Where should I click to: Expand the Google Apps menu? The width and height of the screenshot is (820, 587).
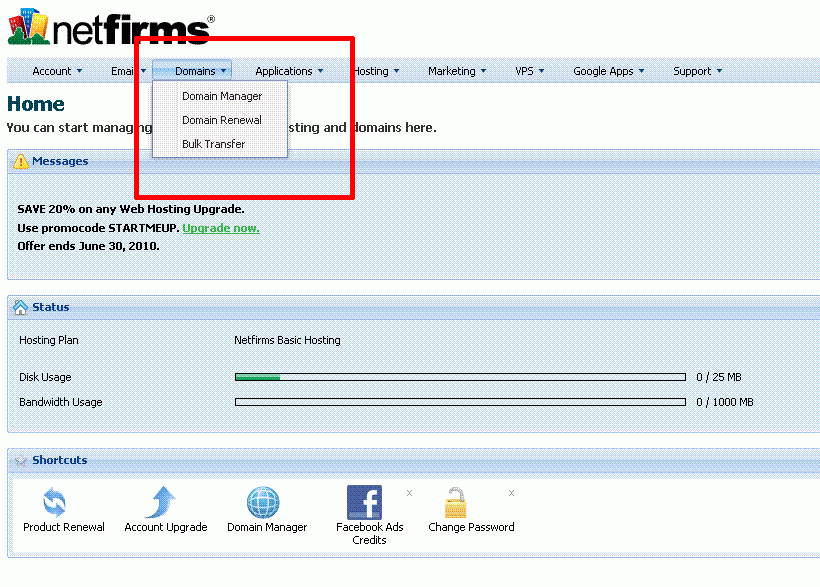pyautogui.click(x=608, y=71)
